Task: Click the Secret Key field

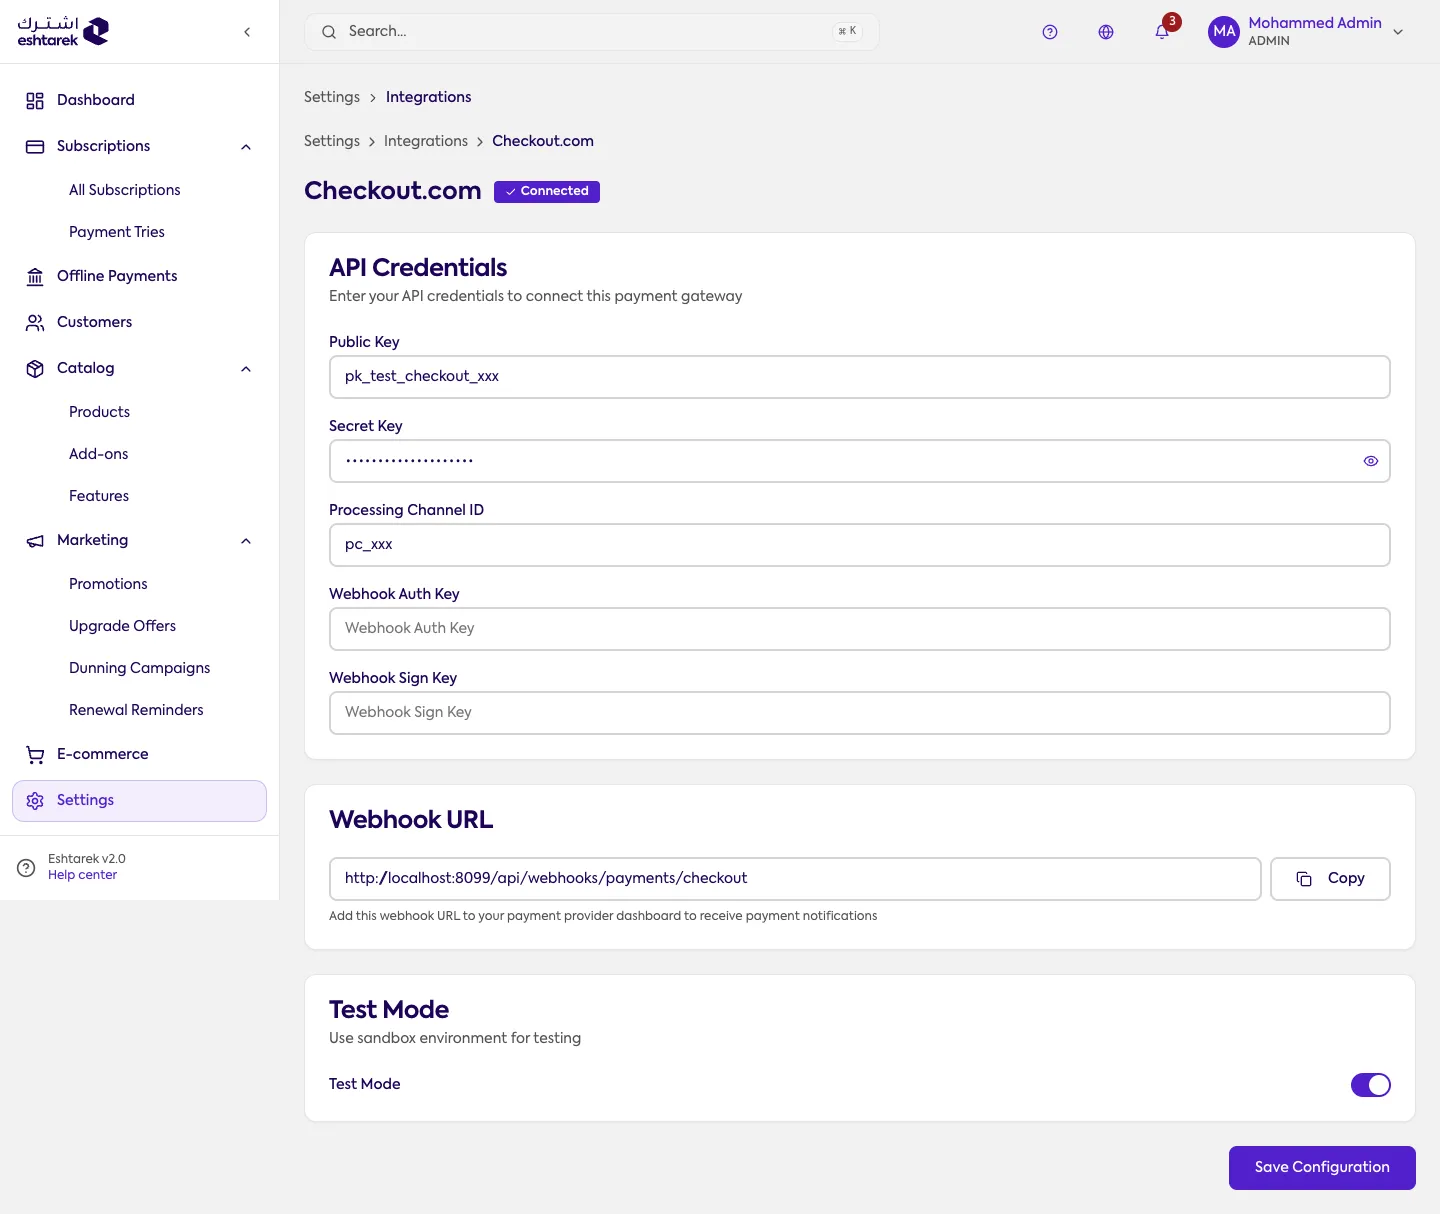Action: 860,461
